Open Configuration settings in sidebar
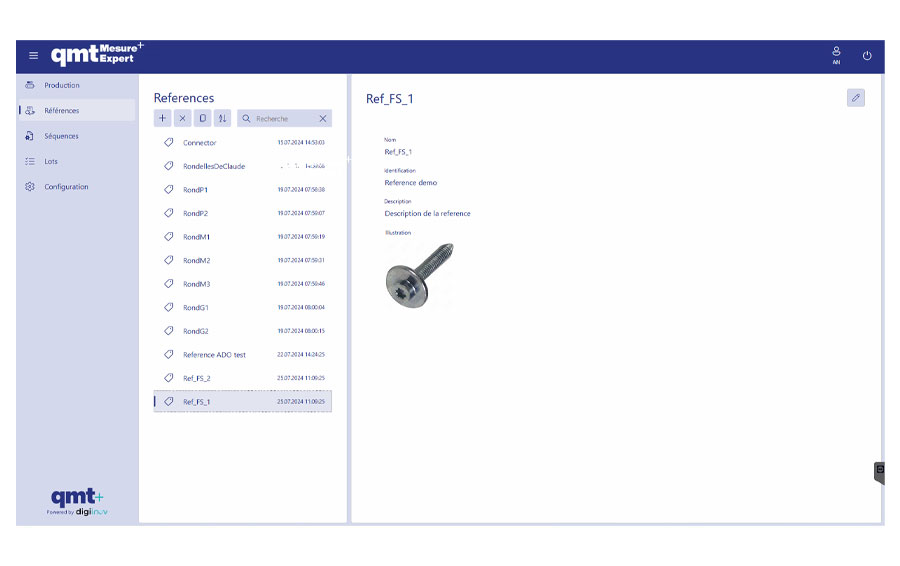Screen dimensions: 900x566 [66, 187]
